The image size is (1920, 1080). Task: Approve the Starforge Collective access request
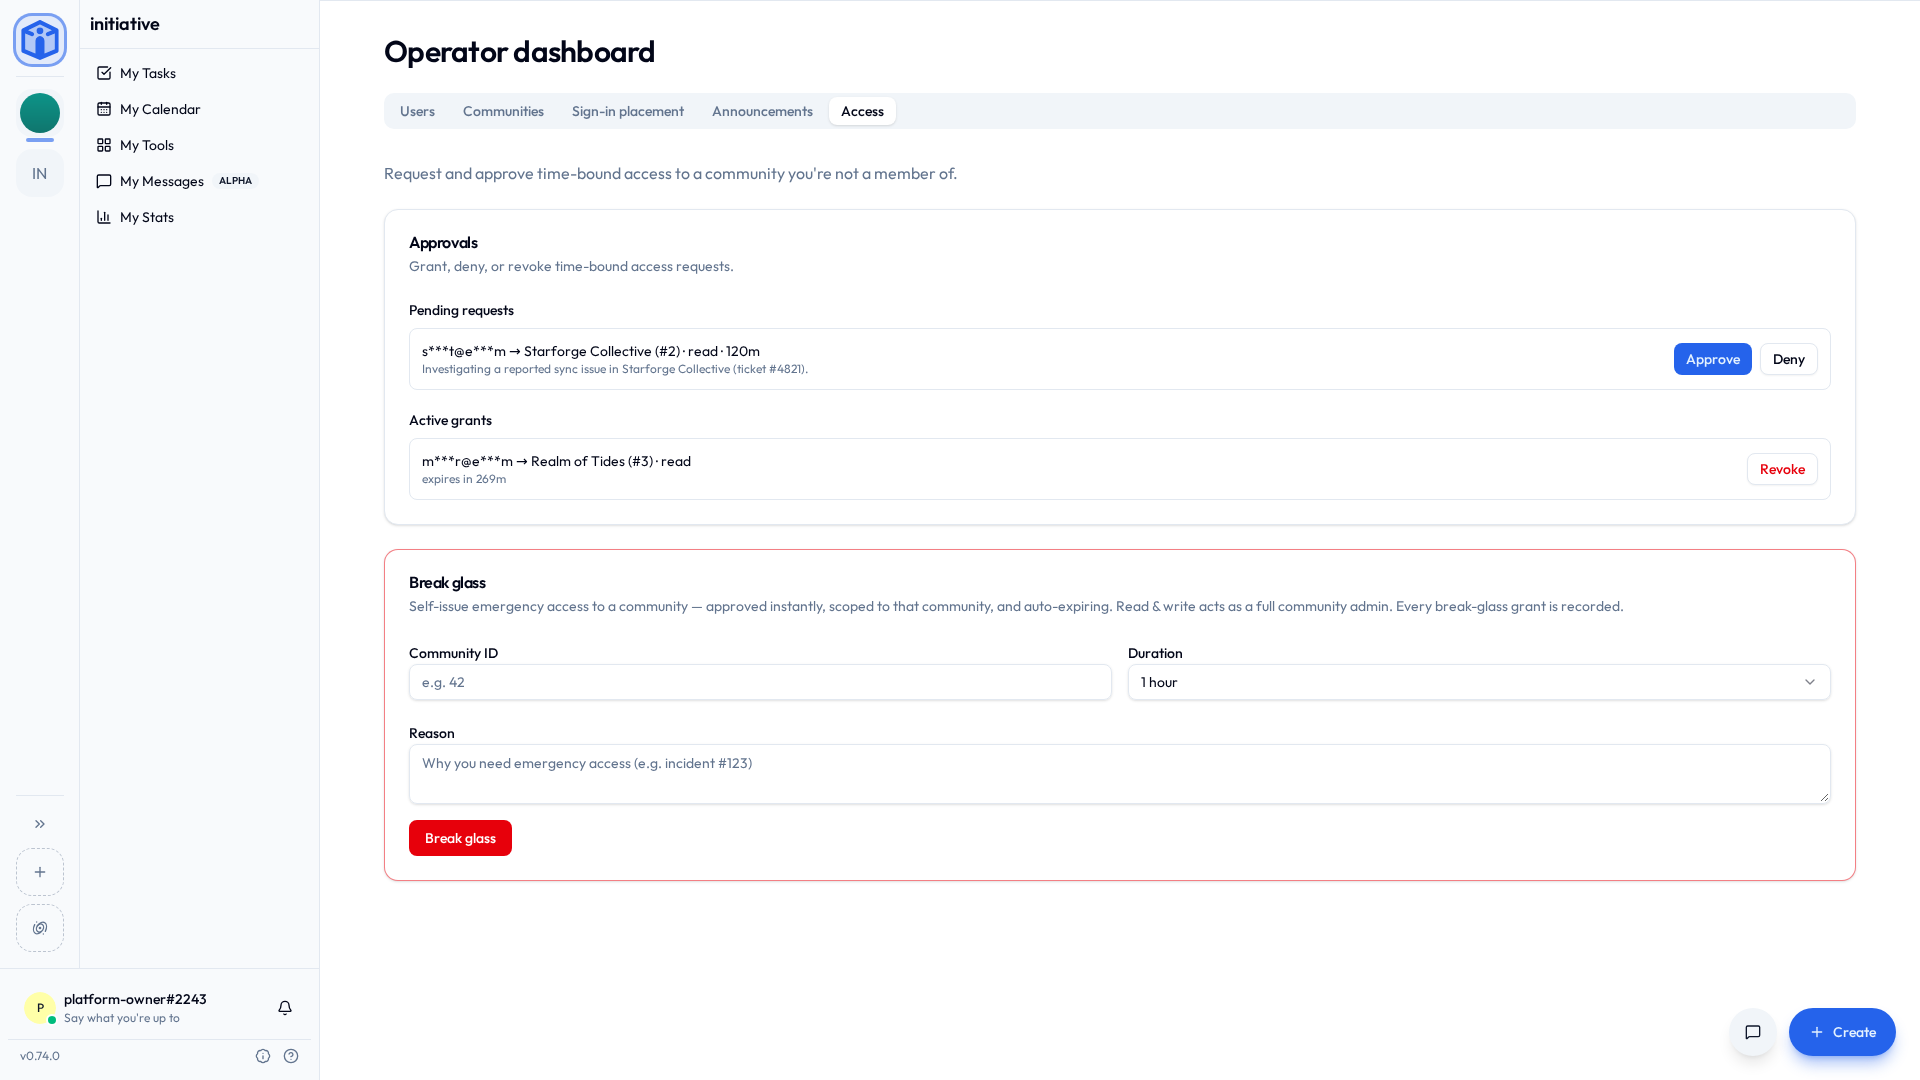(1713, 359)
